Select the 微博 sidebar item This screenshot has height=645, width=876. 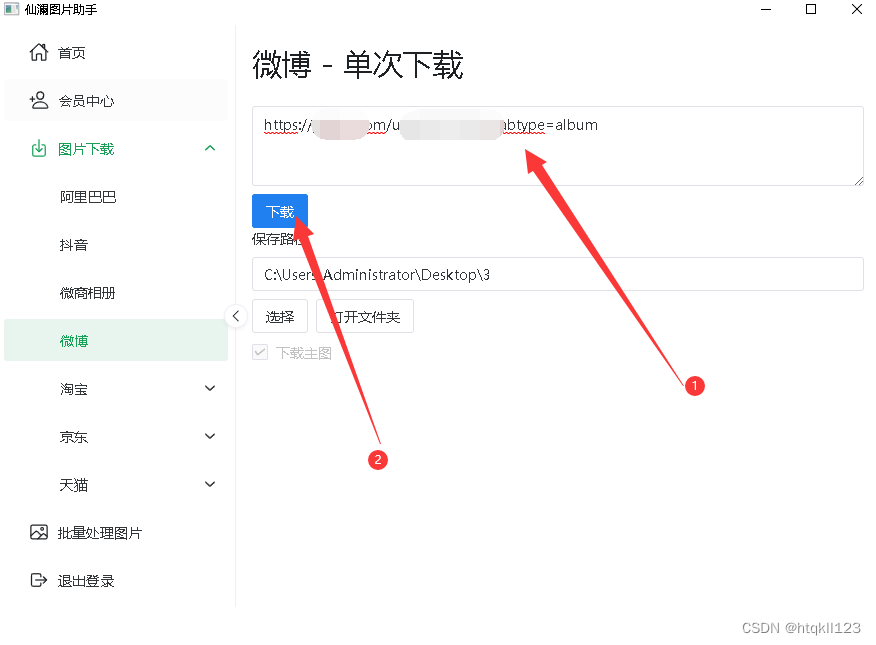pos(116,340)
